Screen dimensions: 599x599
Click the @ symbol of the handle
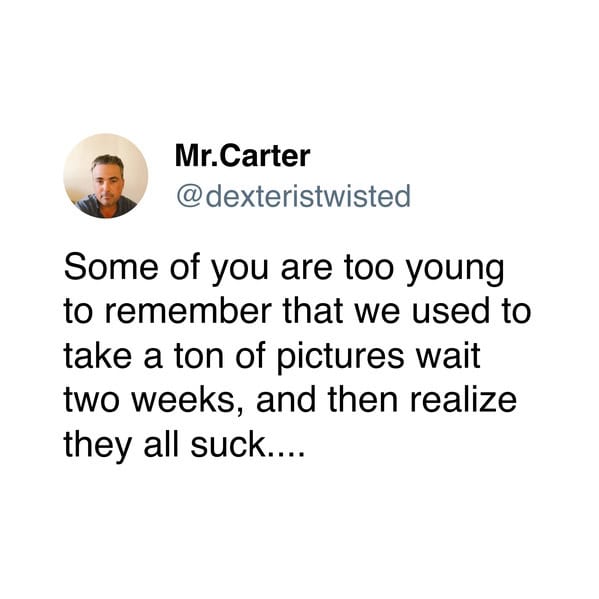pyautogui.click(x=189, y=197)
